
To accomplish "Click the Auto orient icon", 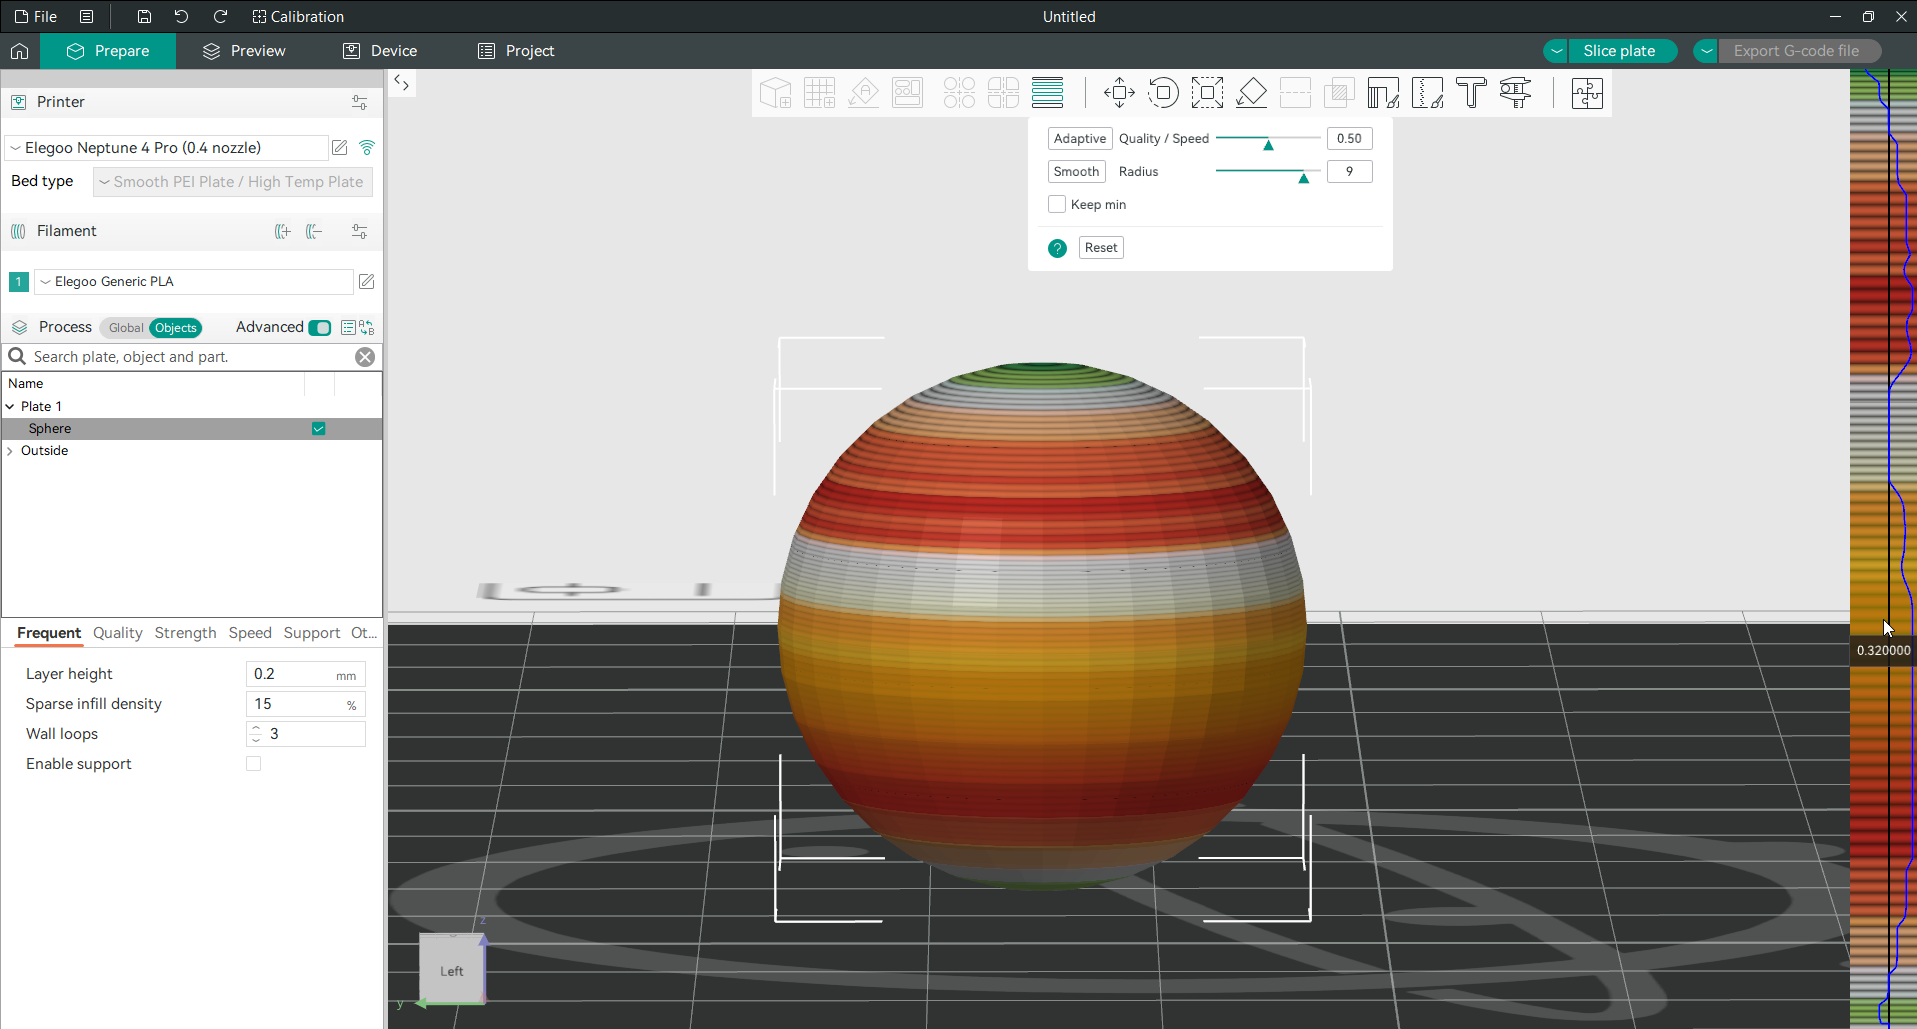I will (863, 93).
